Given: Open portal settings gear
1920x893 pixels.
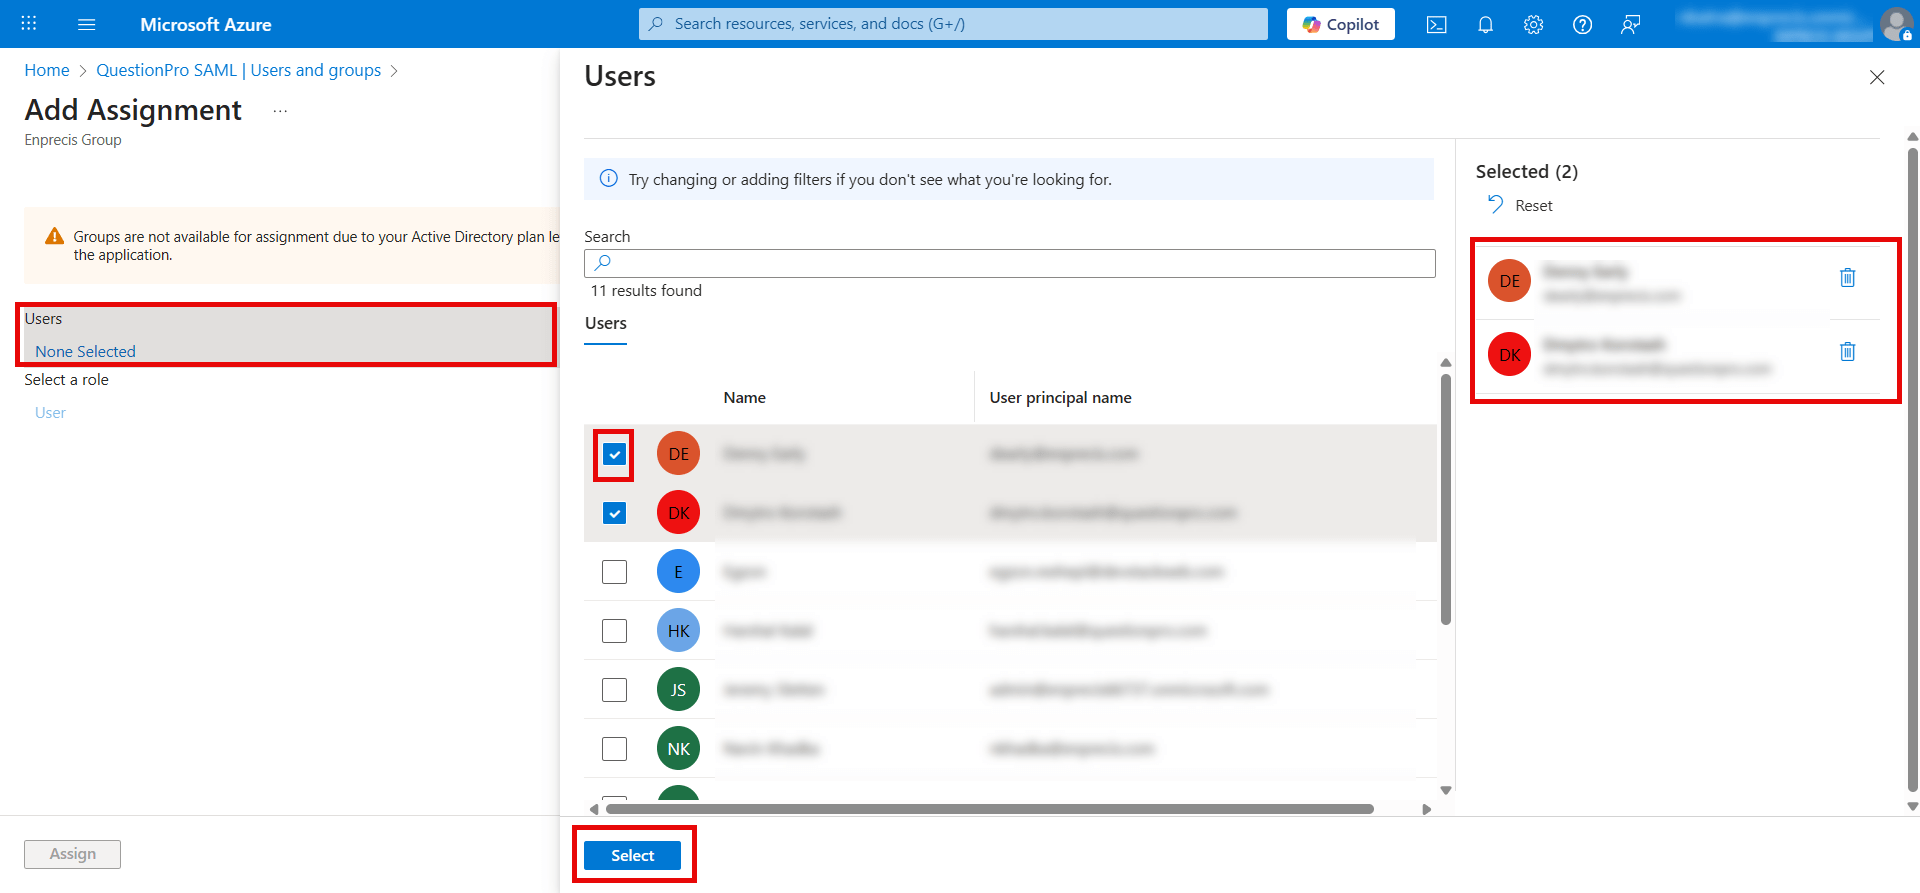Looking at the screenshot, I should pyautogui.click(x=1533, y=24).
